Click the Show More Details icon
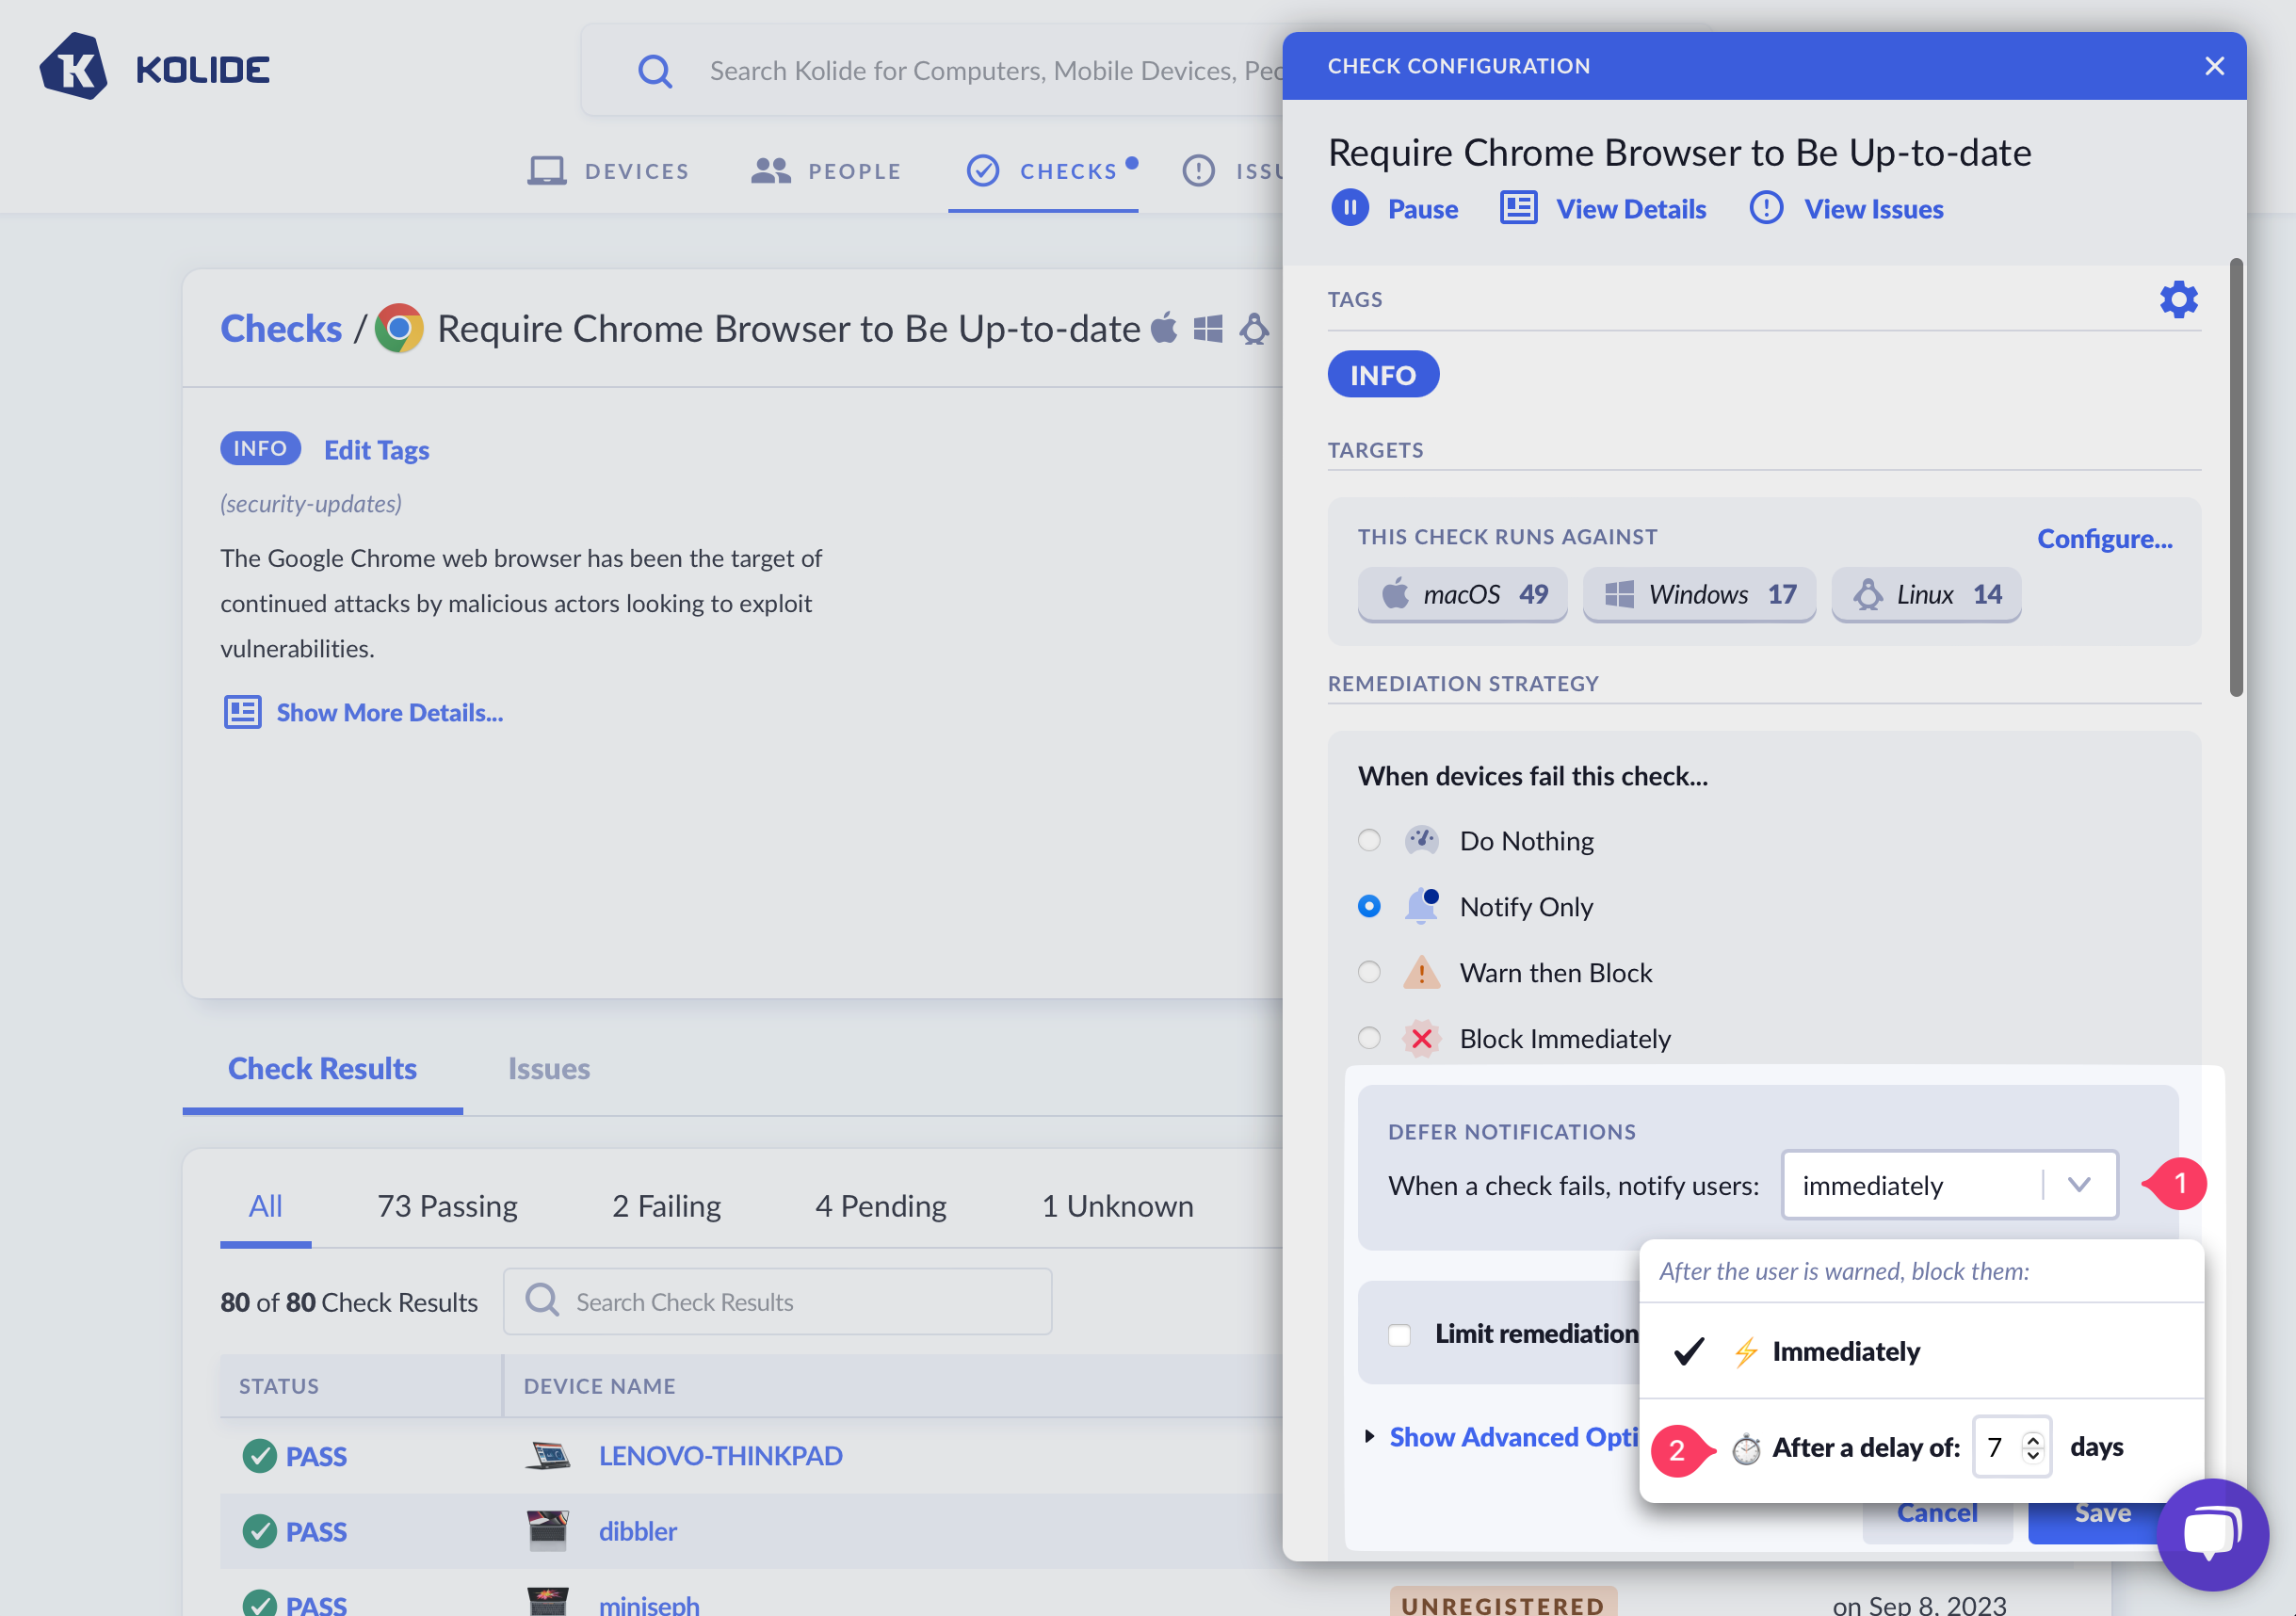The height and width of the screenshot is (1616, 2296). [242, 712]
